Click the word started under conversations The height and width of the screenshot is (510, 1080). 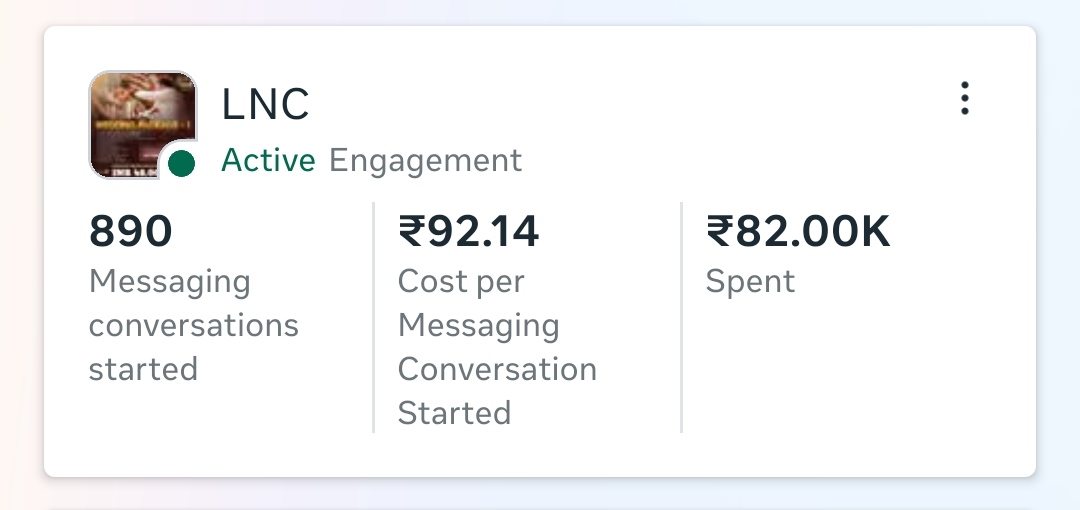click(x=143, y=369)
